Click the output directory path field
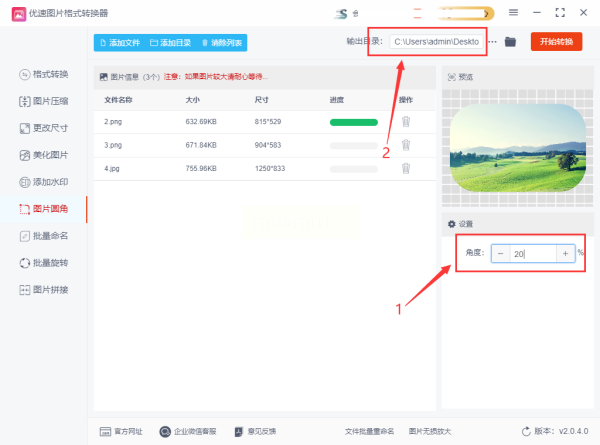Viewport: 600px width, 445px height. click(436, 42)
